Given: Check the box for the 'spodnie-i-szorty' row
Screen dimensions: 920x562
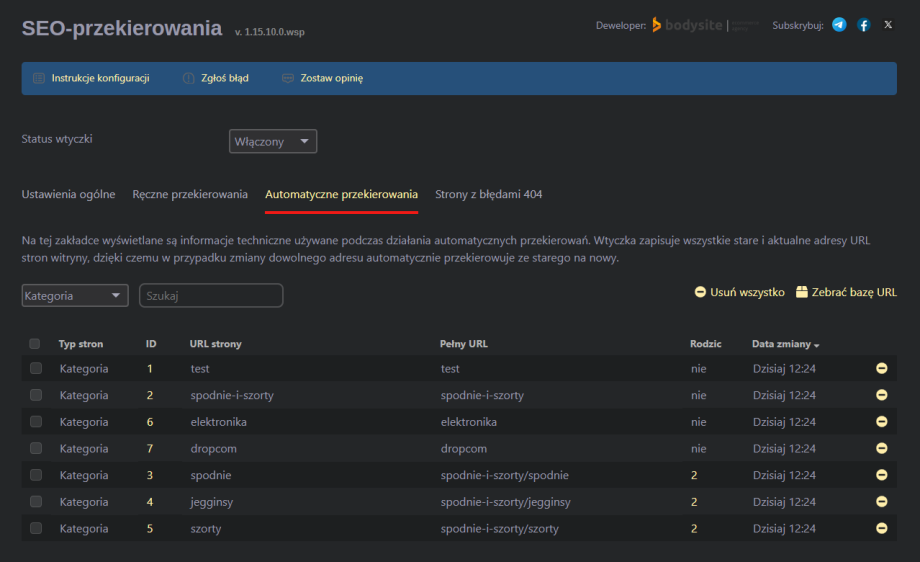Looking at the screenshot, I should point(36,395).
